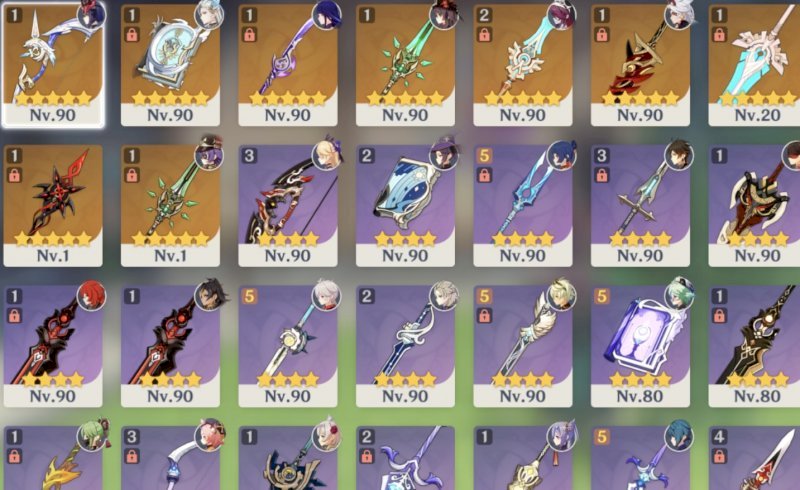Click the lock icon on clock catalyst card
This screenshot has height=490, width=800.
[x=132, y=35]
